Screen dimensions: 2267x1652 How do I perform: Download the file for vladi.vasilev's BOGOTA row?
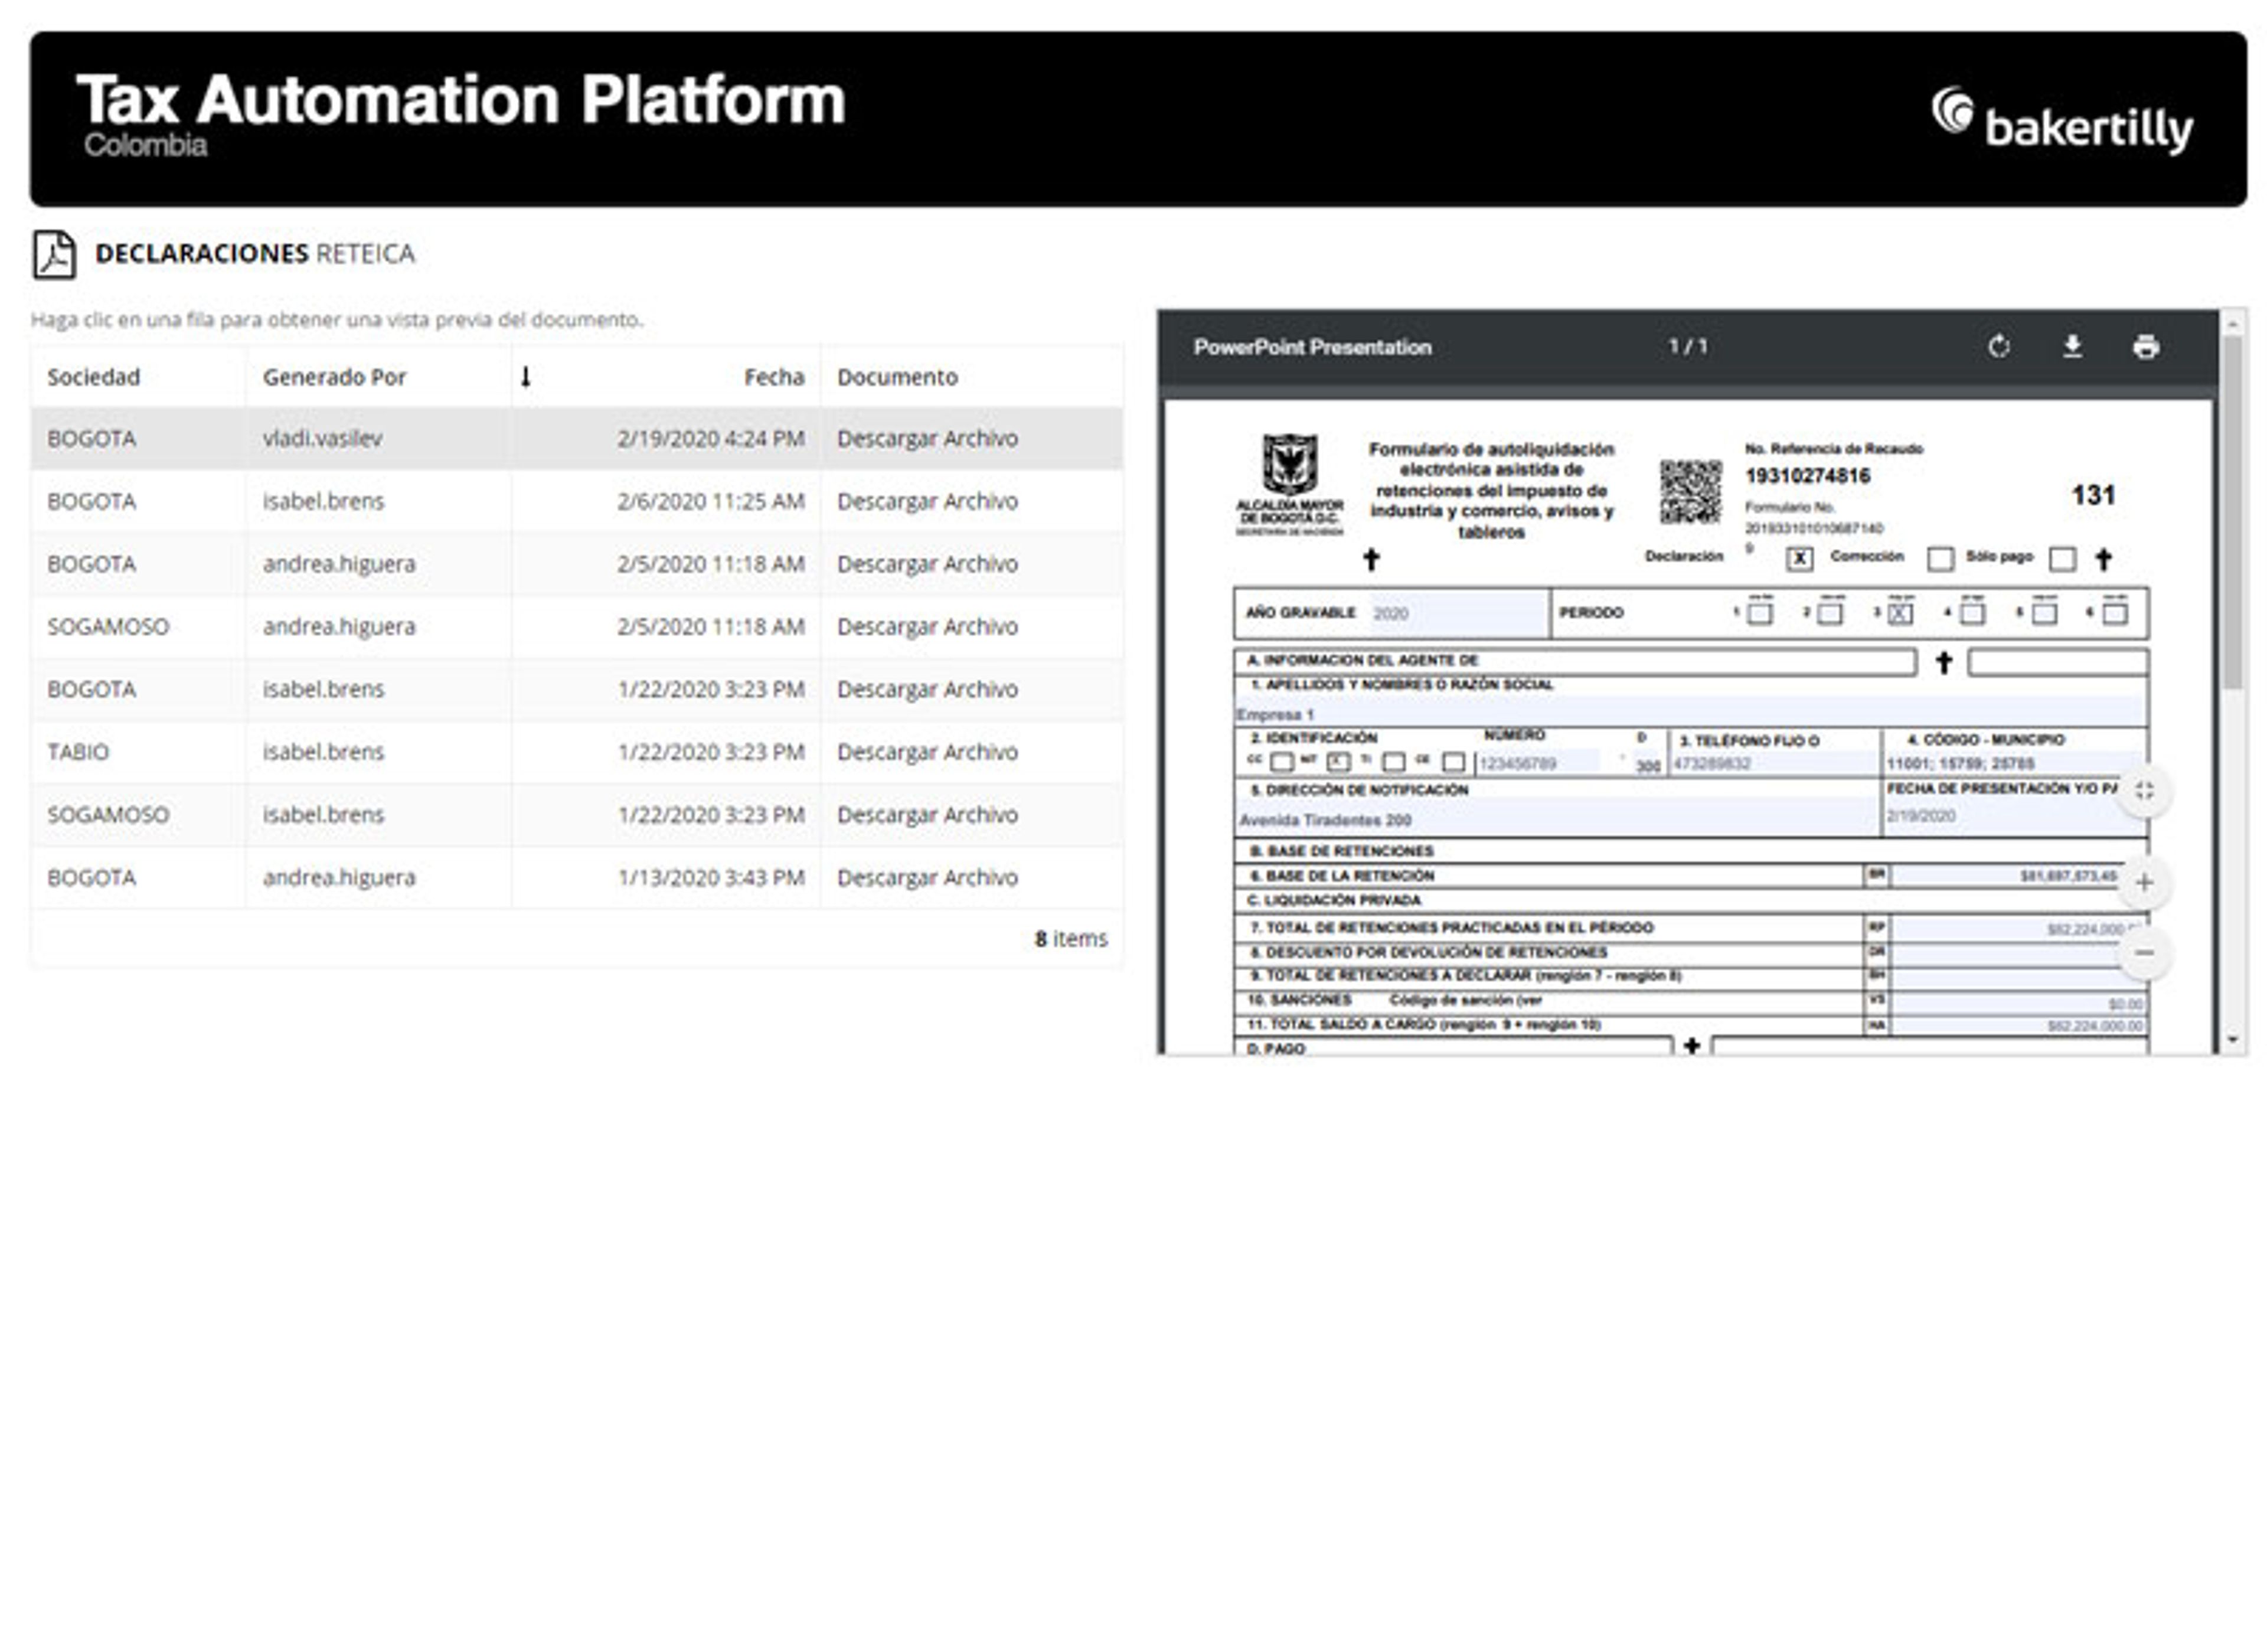tap(927, 438)
